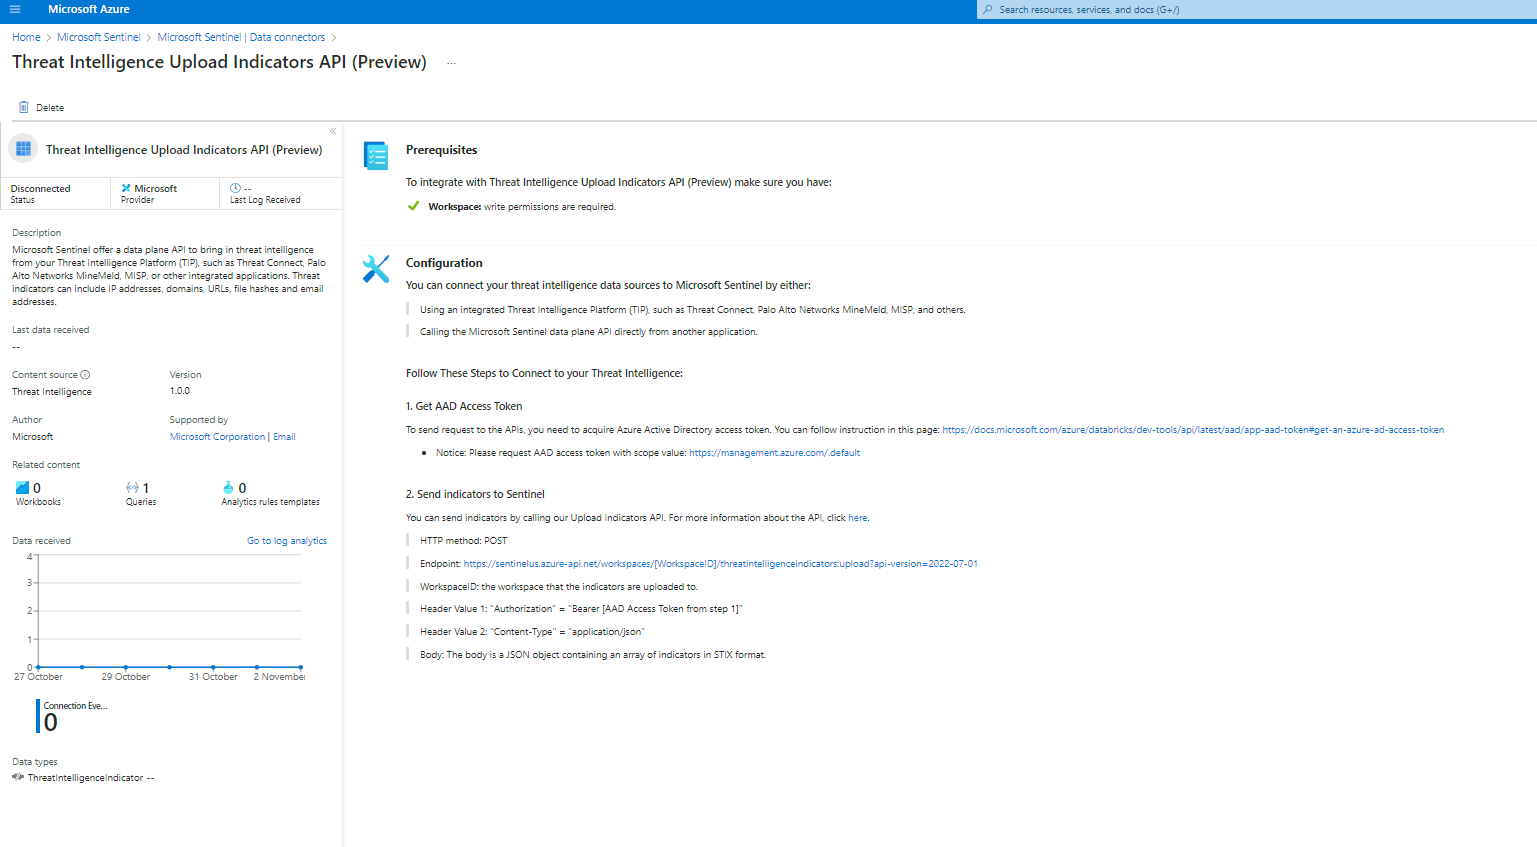
Task: Click the Analytics rules templates label
Action: pyautogui.click(x=270, y=502)
